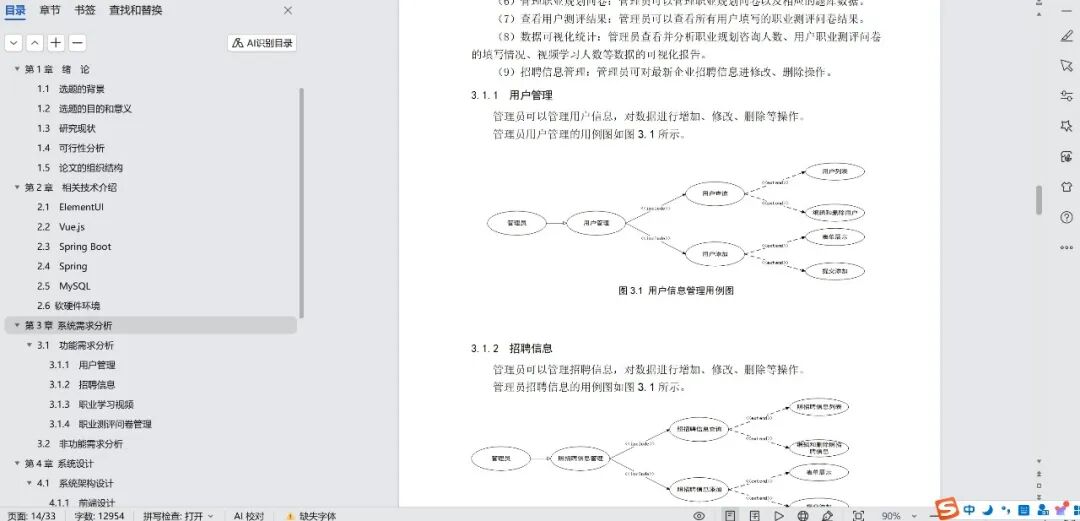Close the navigation pane with the X
Image resolution: width=1080 pixels, height=521 pixels.
(288, 10)
